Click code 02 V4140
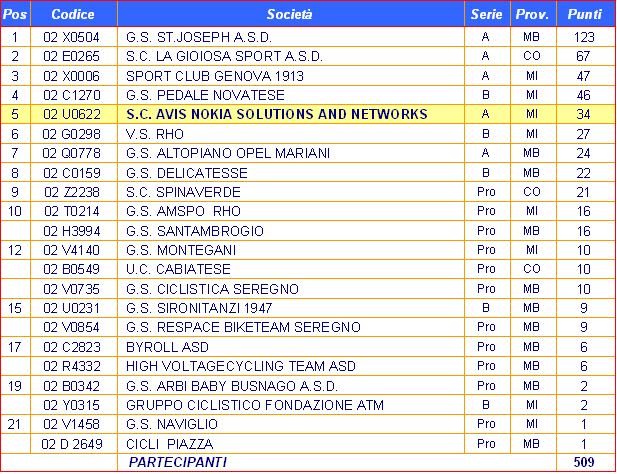The image size is (617, 474). (72, 250)
